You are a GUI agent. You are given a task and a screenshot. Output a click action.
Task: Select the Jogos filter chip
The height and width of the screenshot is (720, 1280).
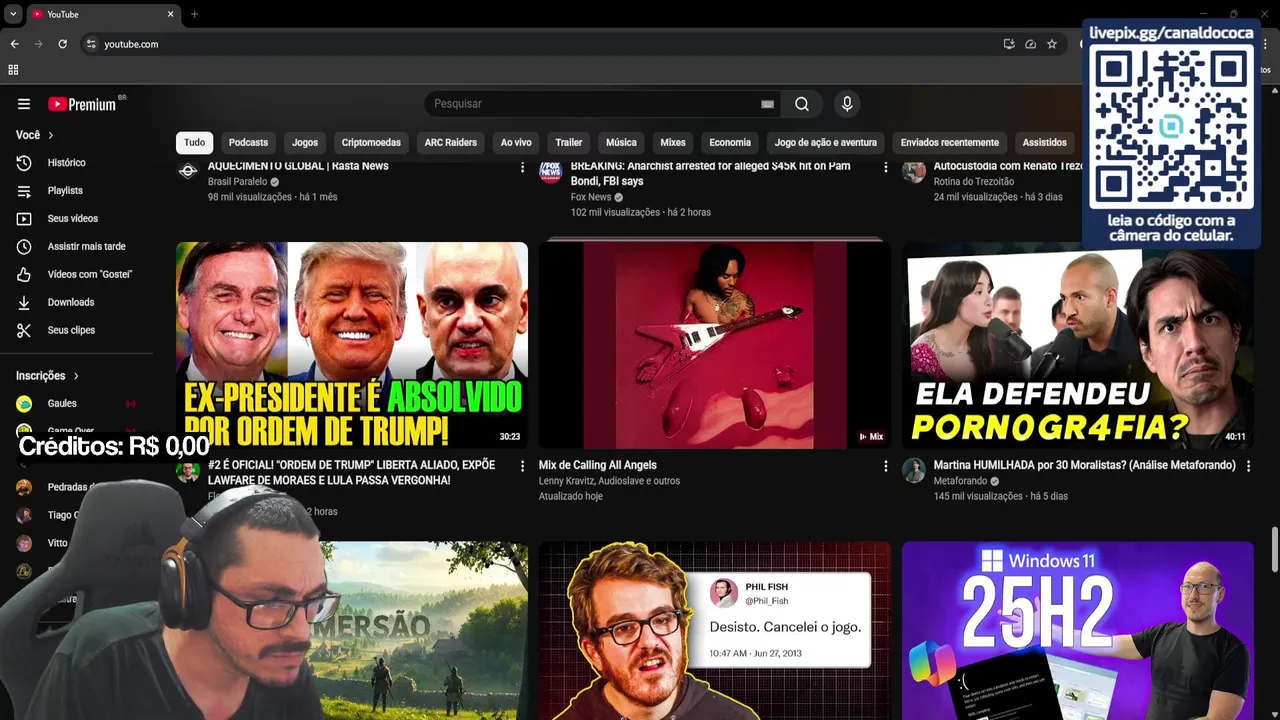305,143
